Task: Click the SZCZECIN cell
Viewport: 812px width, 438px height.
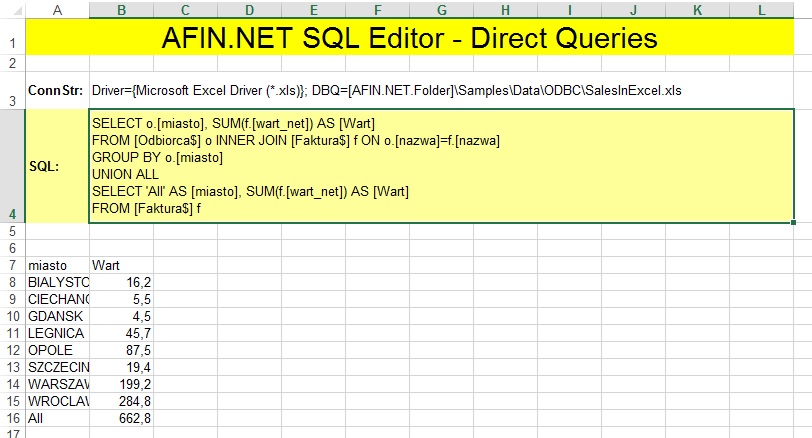Action: click(x=57, y=367)
